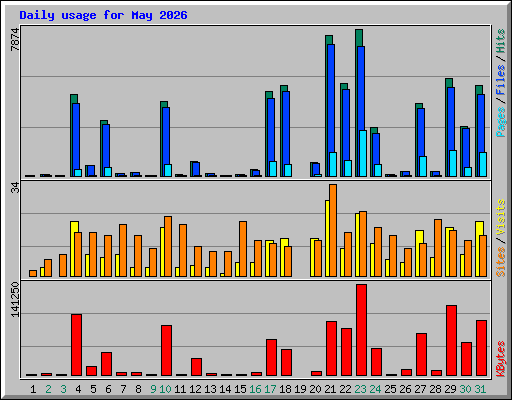Click day label 6 on the x-axis

[108, 389]
